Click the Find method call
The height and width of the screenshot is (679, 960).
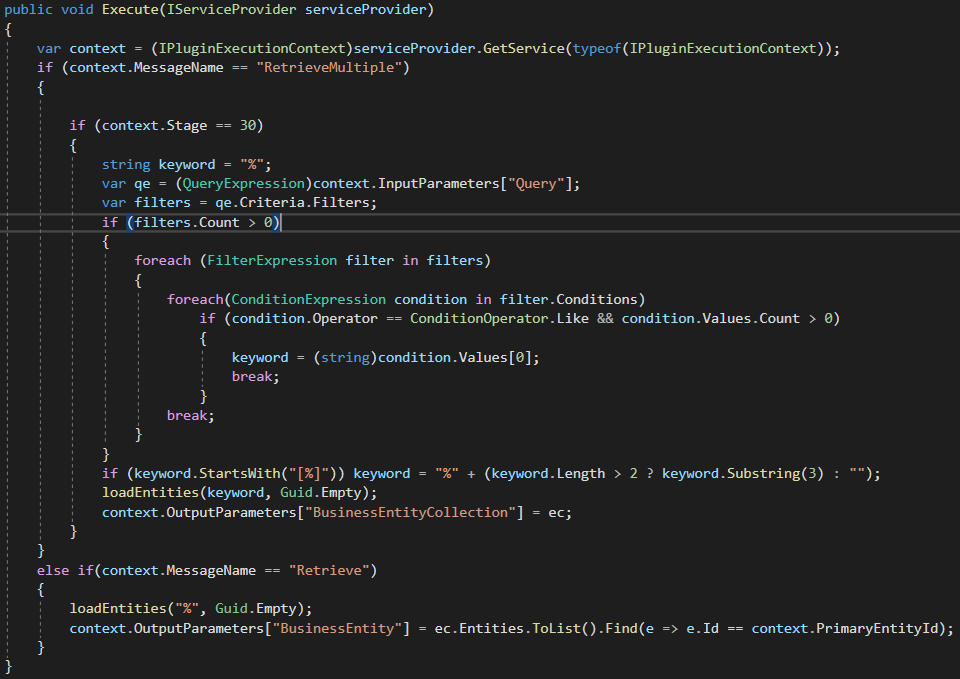point(621,629)
